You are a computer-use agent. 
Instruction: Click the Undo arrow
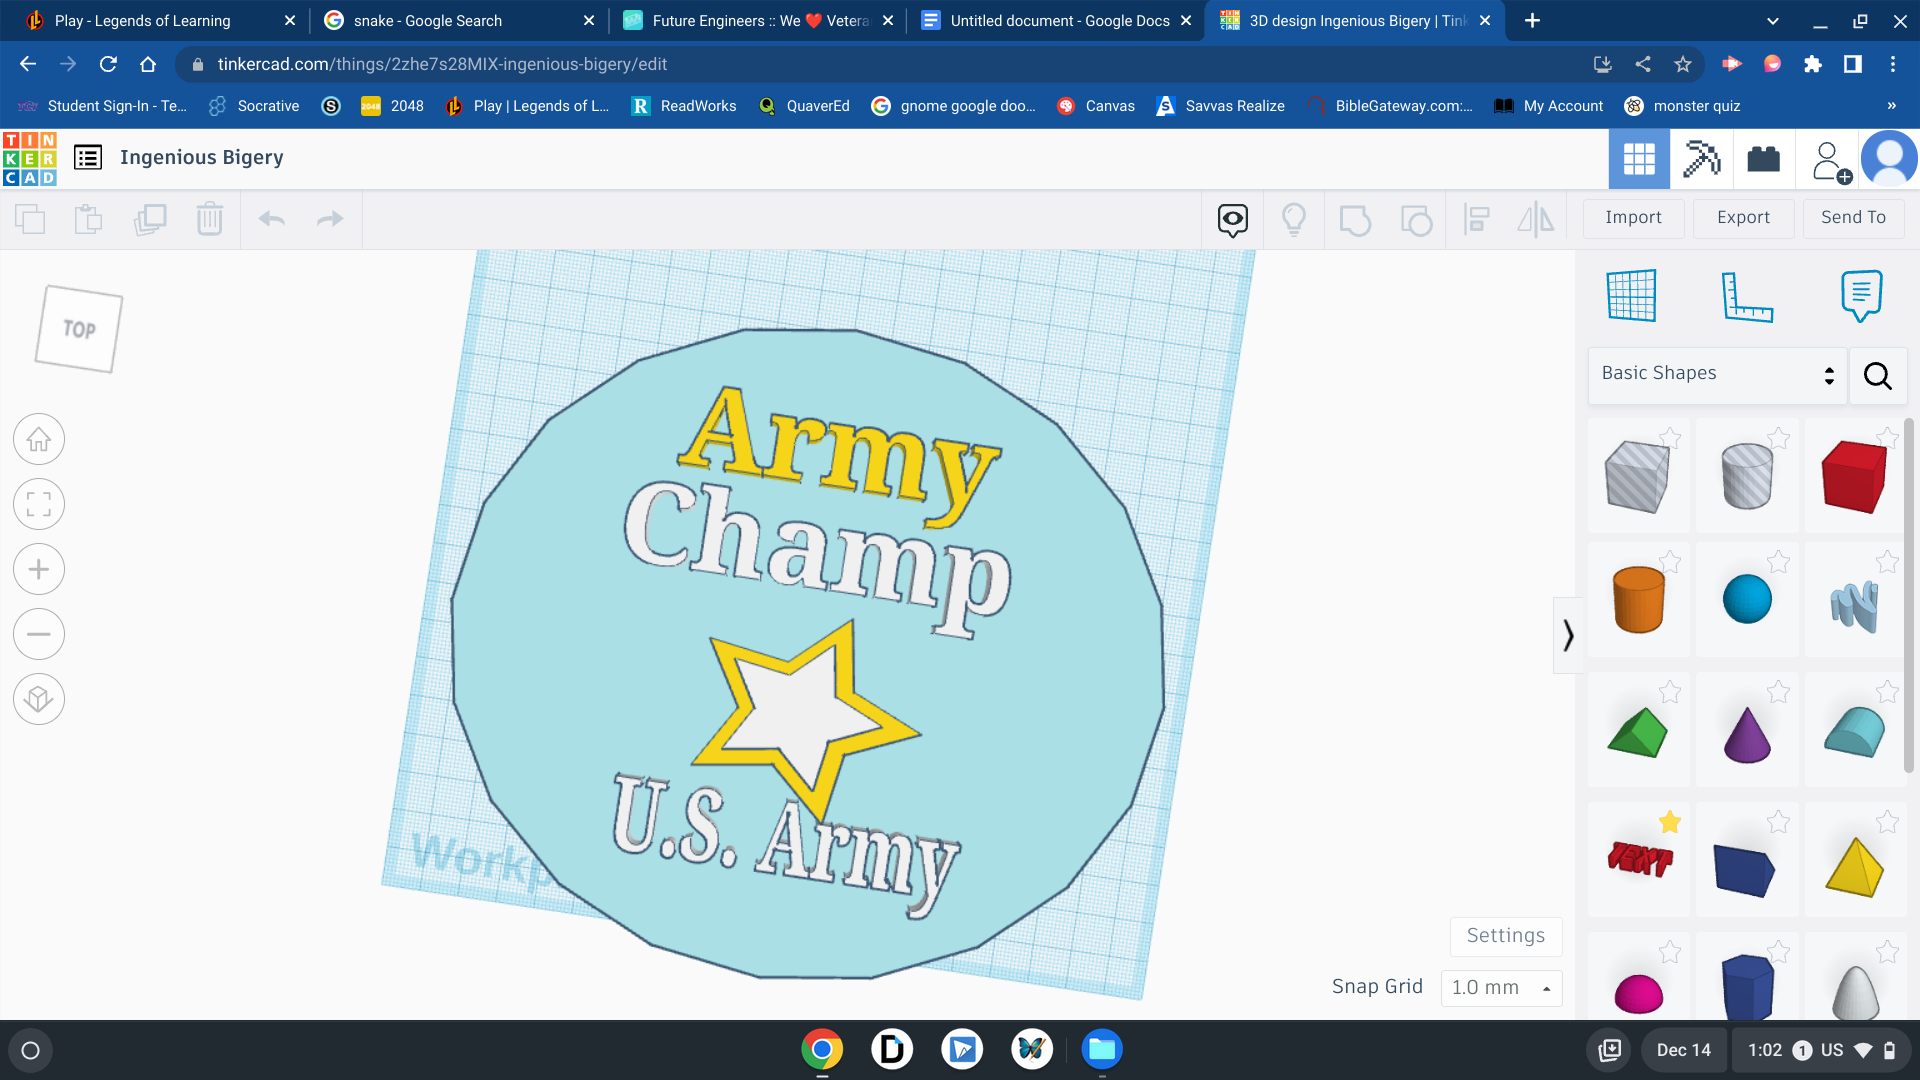pos(271,219)
